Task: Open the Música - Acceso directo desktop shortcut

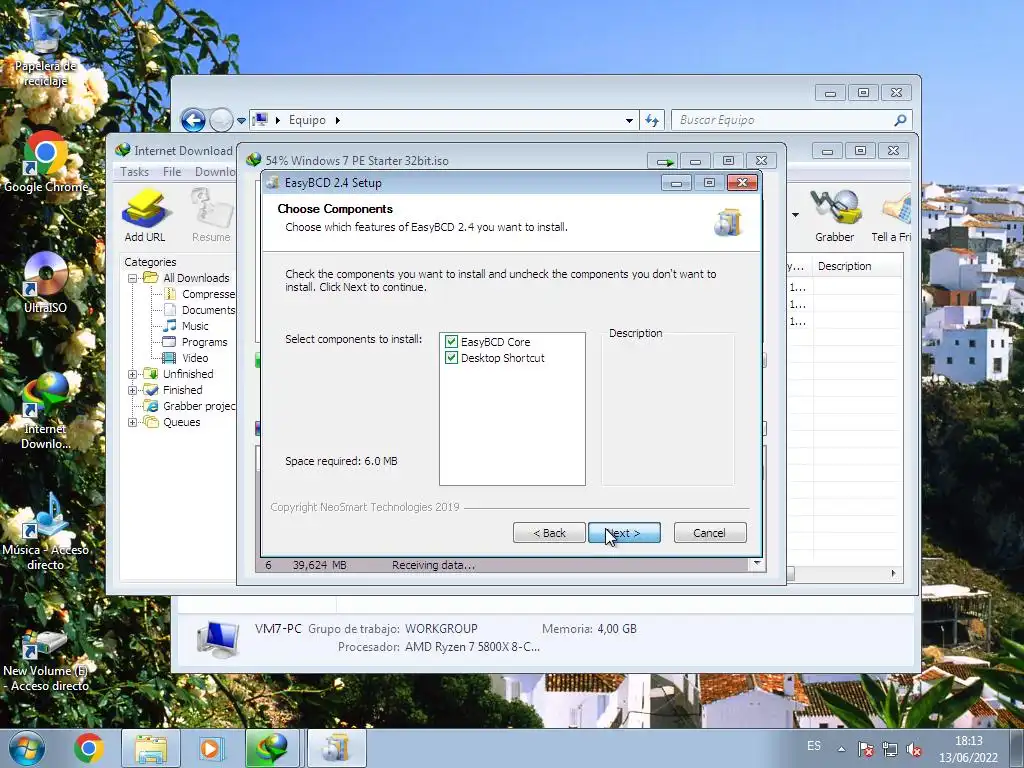Action: click(x=45, y=532)
